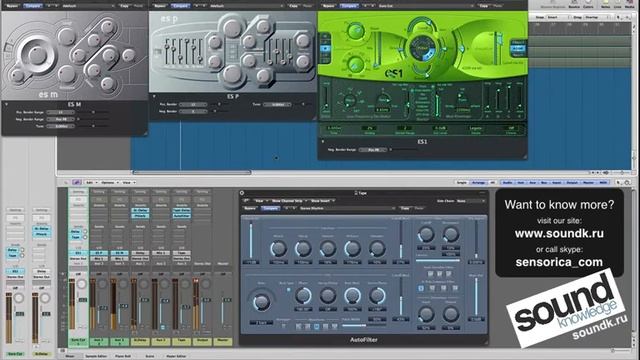Click the Decay knob in AutoFilter
The height and width of the screenshot is (360, 640).
[303, 248]
